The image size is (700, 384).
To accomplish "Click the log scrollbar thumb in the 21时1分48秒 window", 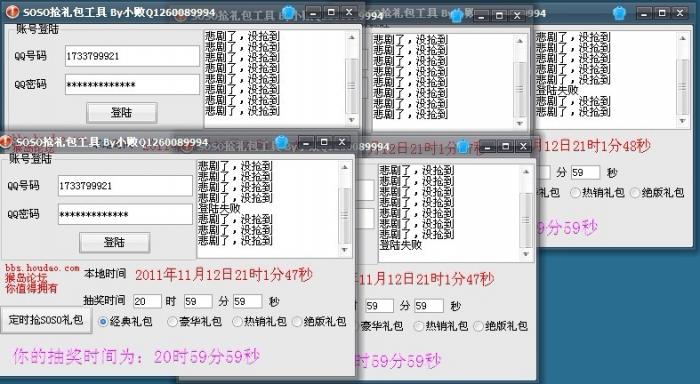I will 682,86.
